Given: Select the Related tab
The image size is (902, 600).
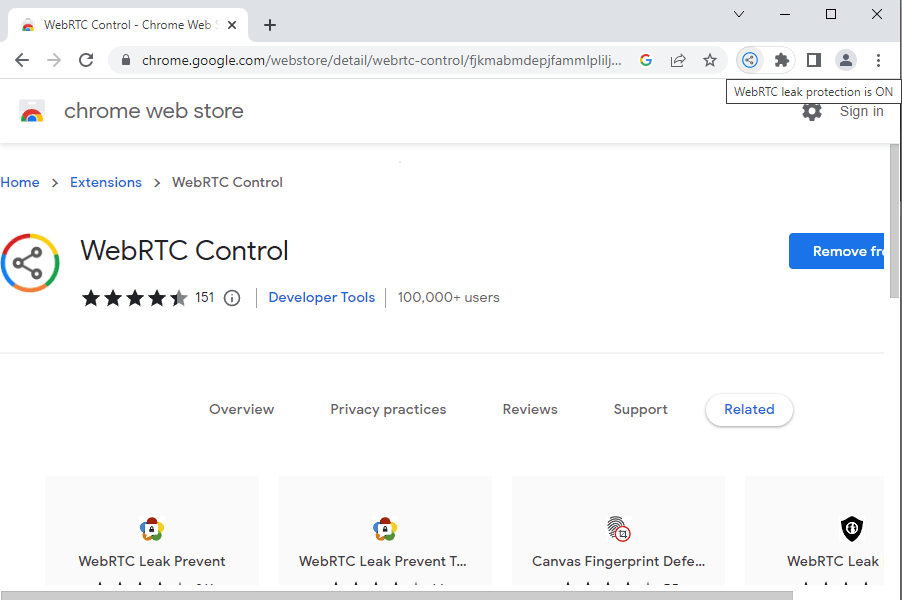Looking at the screenshot, I should pos(749,410).
